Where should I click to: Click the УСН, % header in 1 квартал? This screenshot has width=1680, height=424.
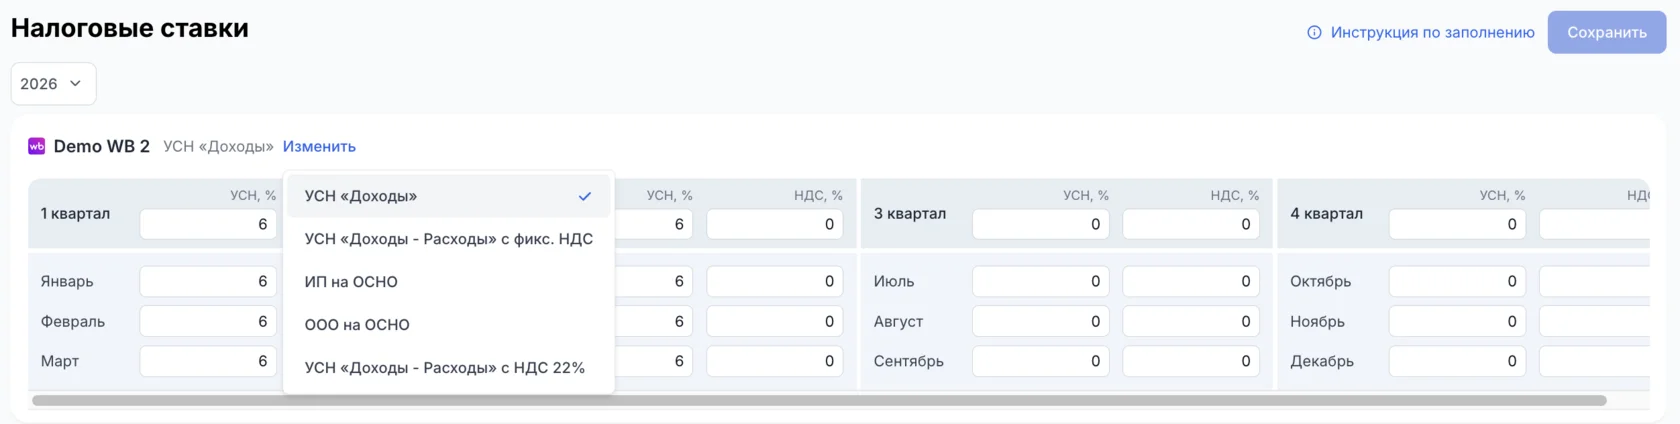tap(253, 195)
